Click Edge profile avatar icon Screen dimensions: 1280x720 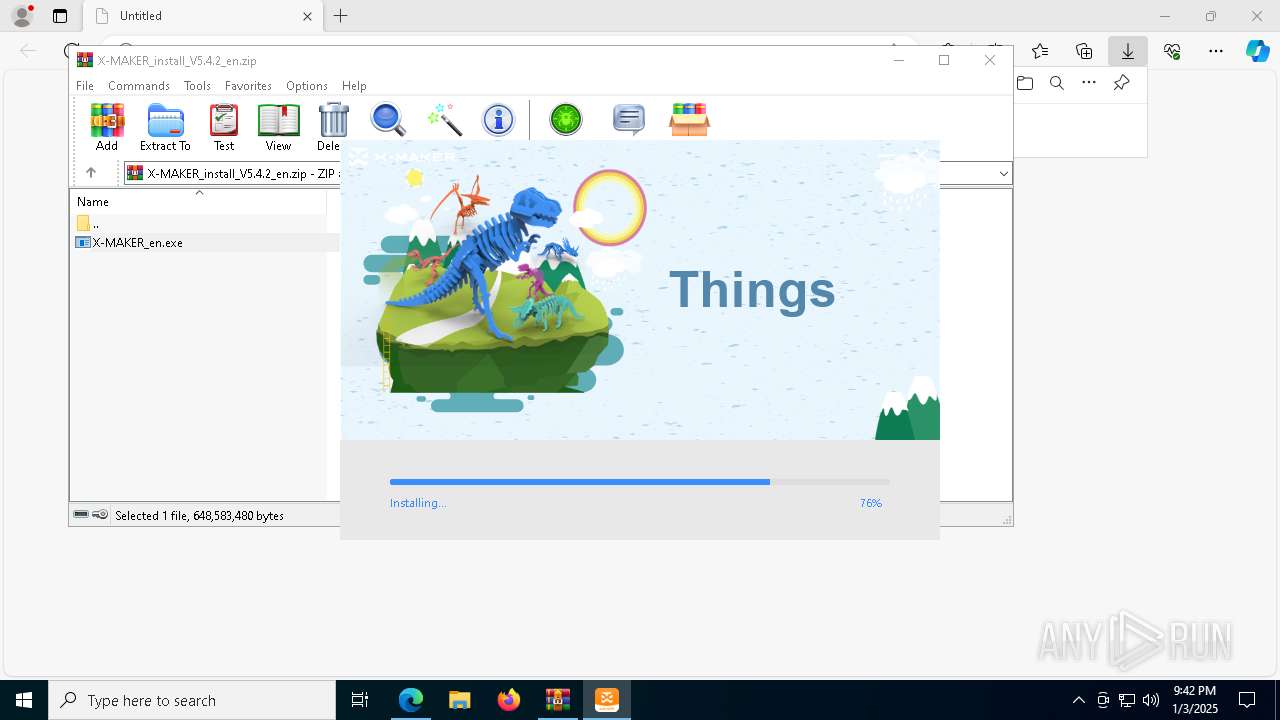pos(22,16)
